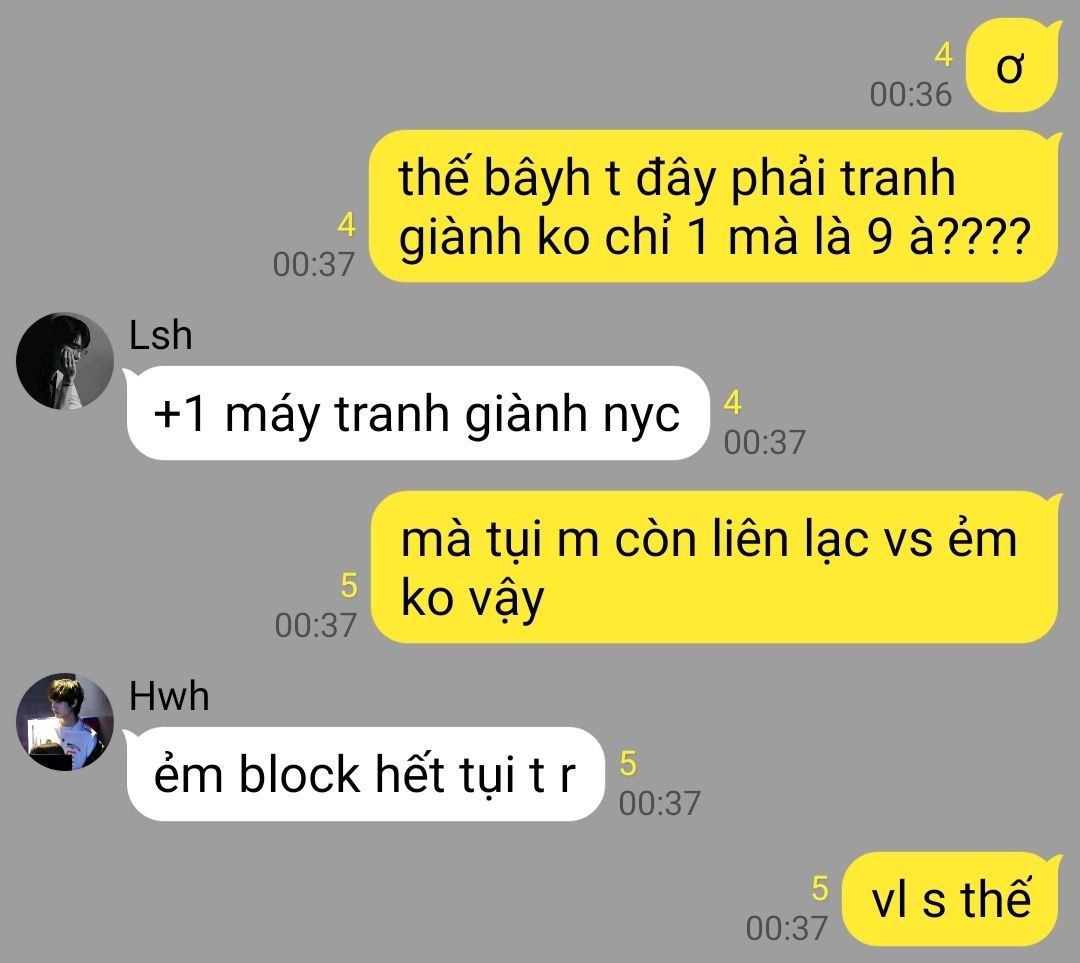Tap the sender name Lsh
The height and width of the screenshot is (963, 1080).
point(160,335)
